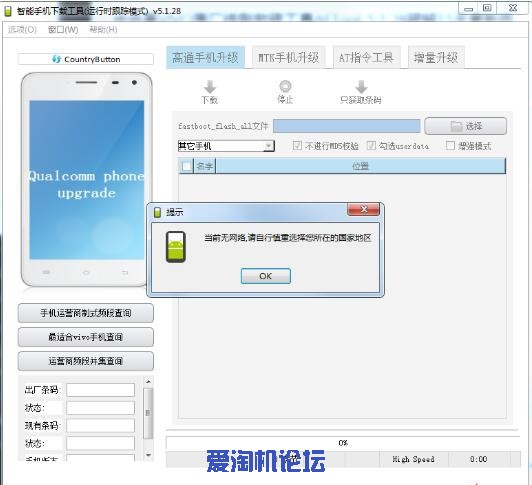Click the barcode panel scrollbar thumb
The width and height of the screenshot is (532, 485).
click(148, 413)
